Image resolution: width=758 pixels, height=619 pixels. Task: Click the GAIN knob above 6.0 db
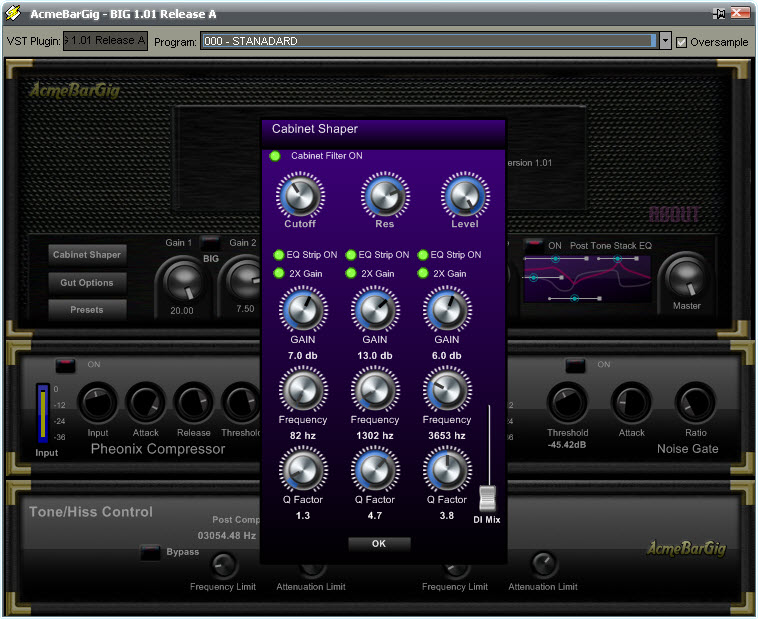pos(447,310)
